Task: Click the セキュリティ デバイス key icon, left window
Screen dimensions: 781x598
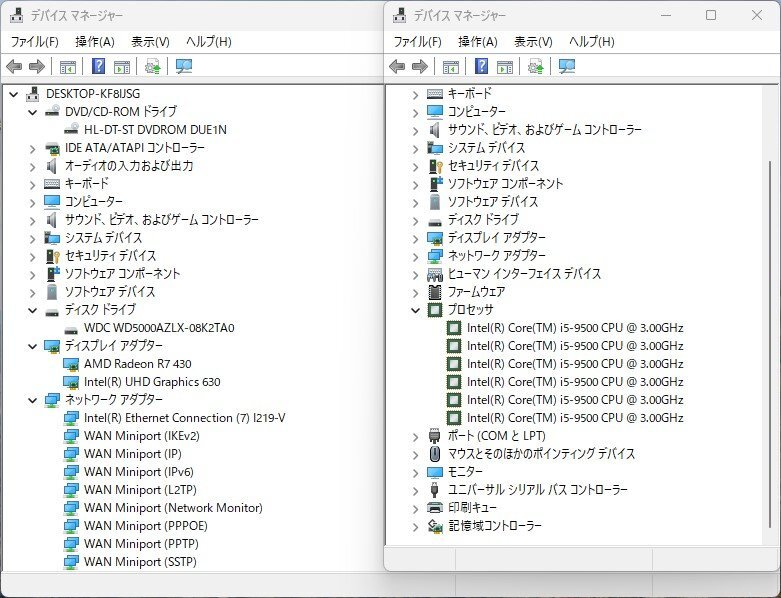Action: pos(52,256)
